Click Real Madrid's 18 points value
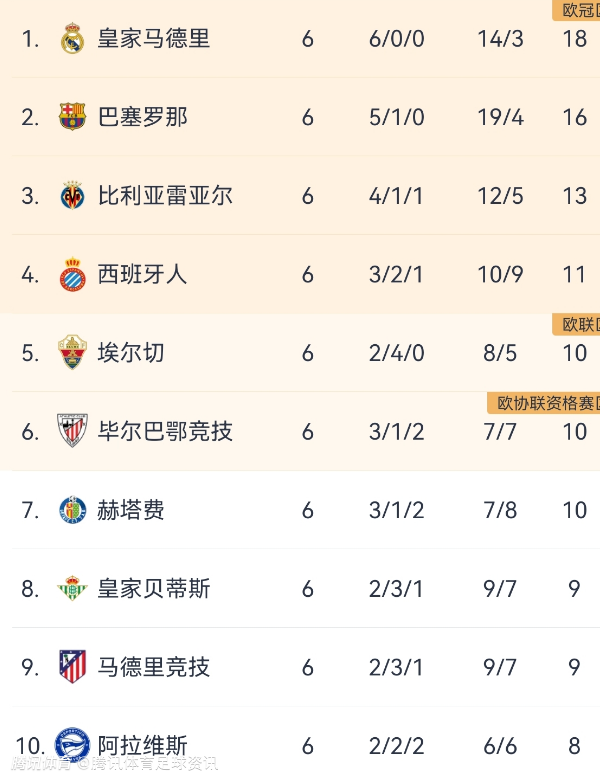600x780 pixels. click(574, 39)
